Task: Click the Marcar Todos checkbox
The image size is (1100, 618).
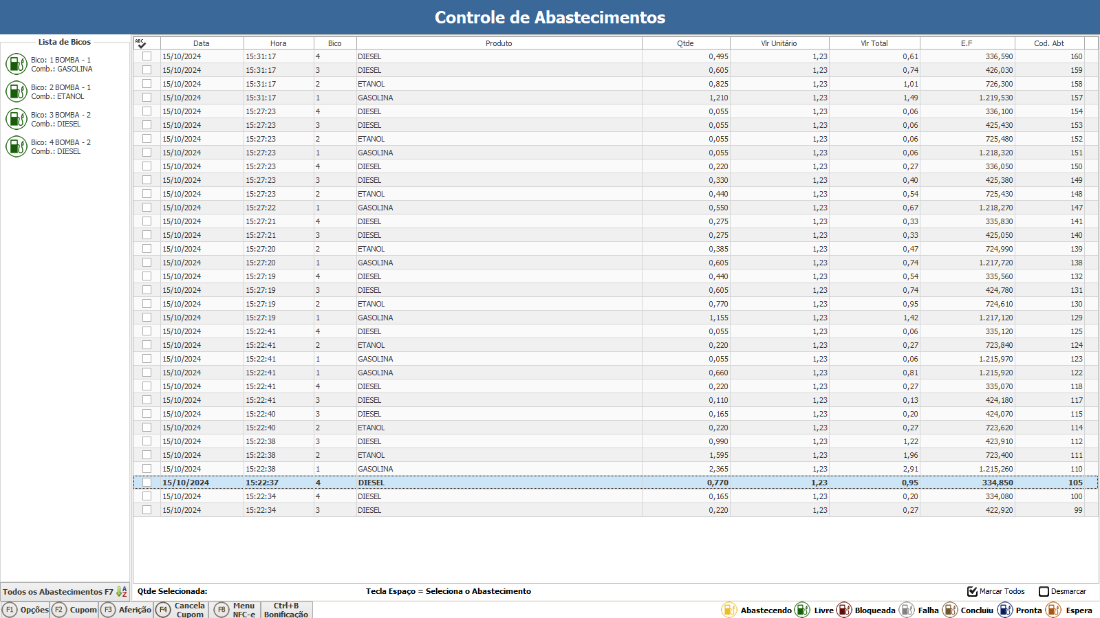Action: click(972, 591)
